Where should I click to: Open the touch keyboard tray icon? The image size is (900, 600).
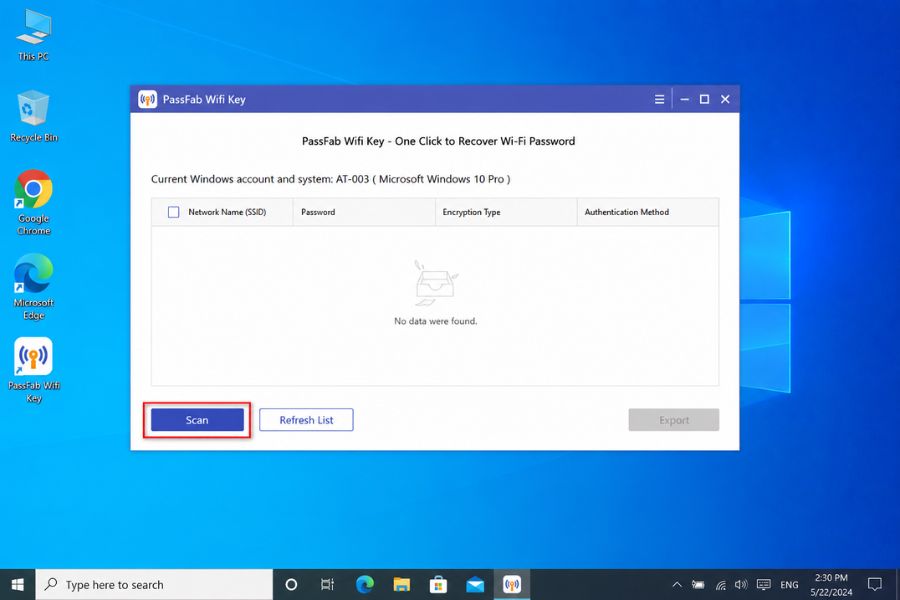pos(763,584)
